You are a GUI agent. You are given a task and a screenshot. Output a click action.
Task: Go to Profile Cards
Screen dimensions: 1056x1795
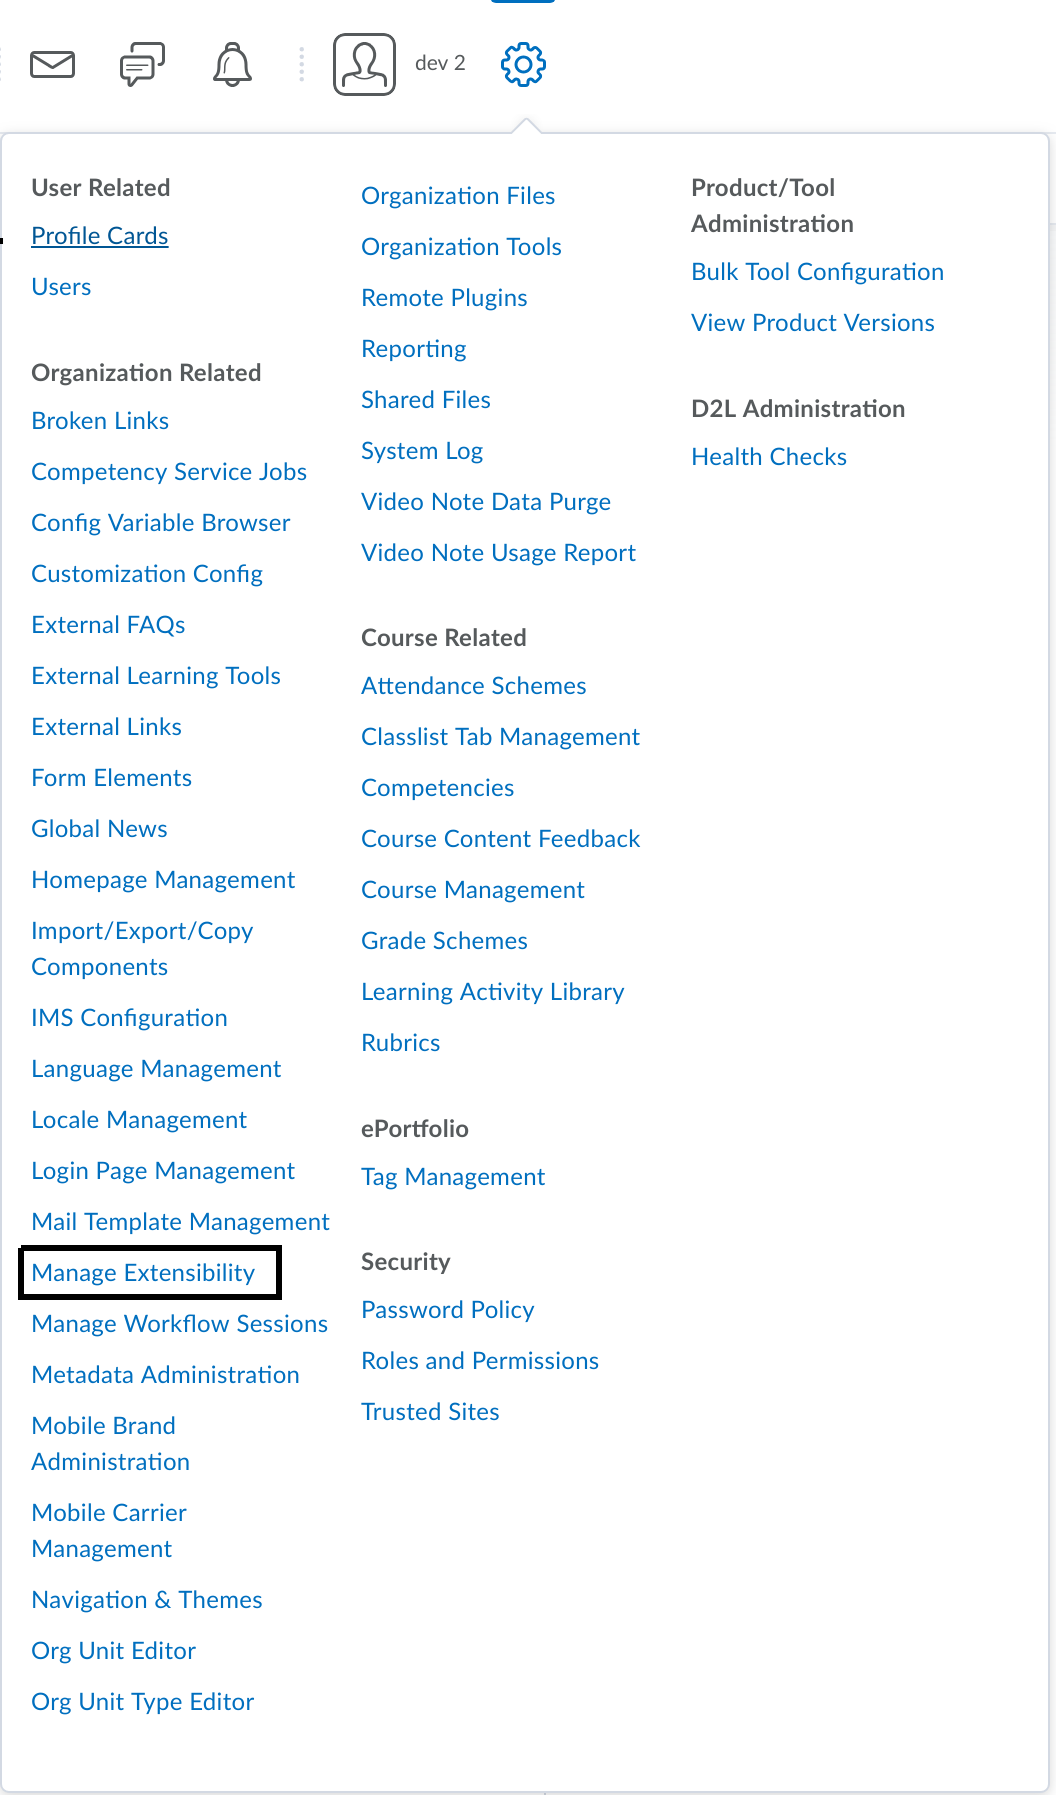click(x=100, y=236)
